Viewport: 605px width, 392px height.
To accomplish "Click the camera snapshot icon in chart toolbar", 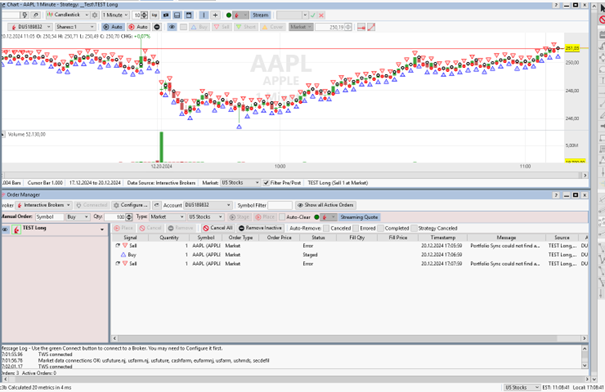I will coord(166,15).
